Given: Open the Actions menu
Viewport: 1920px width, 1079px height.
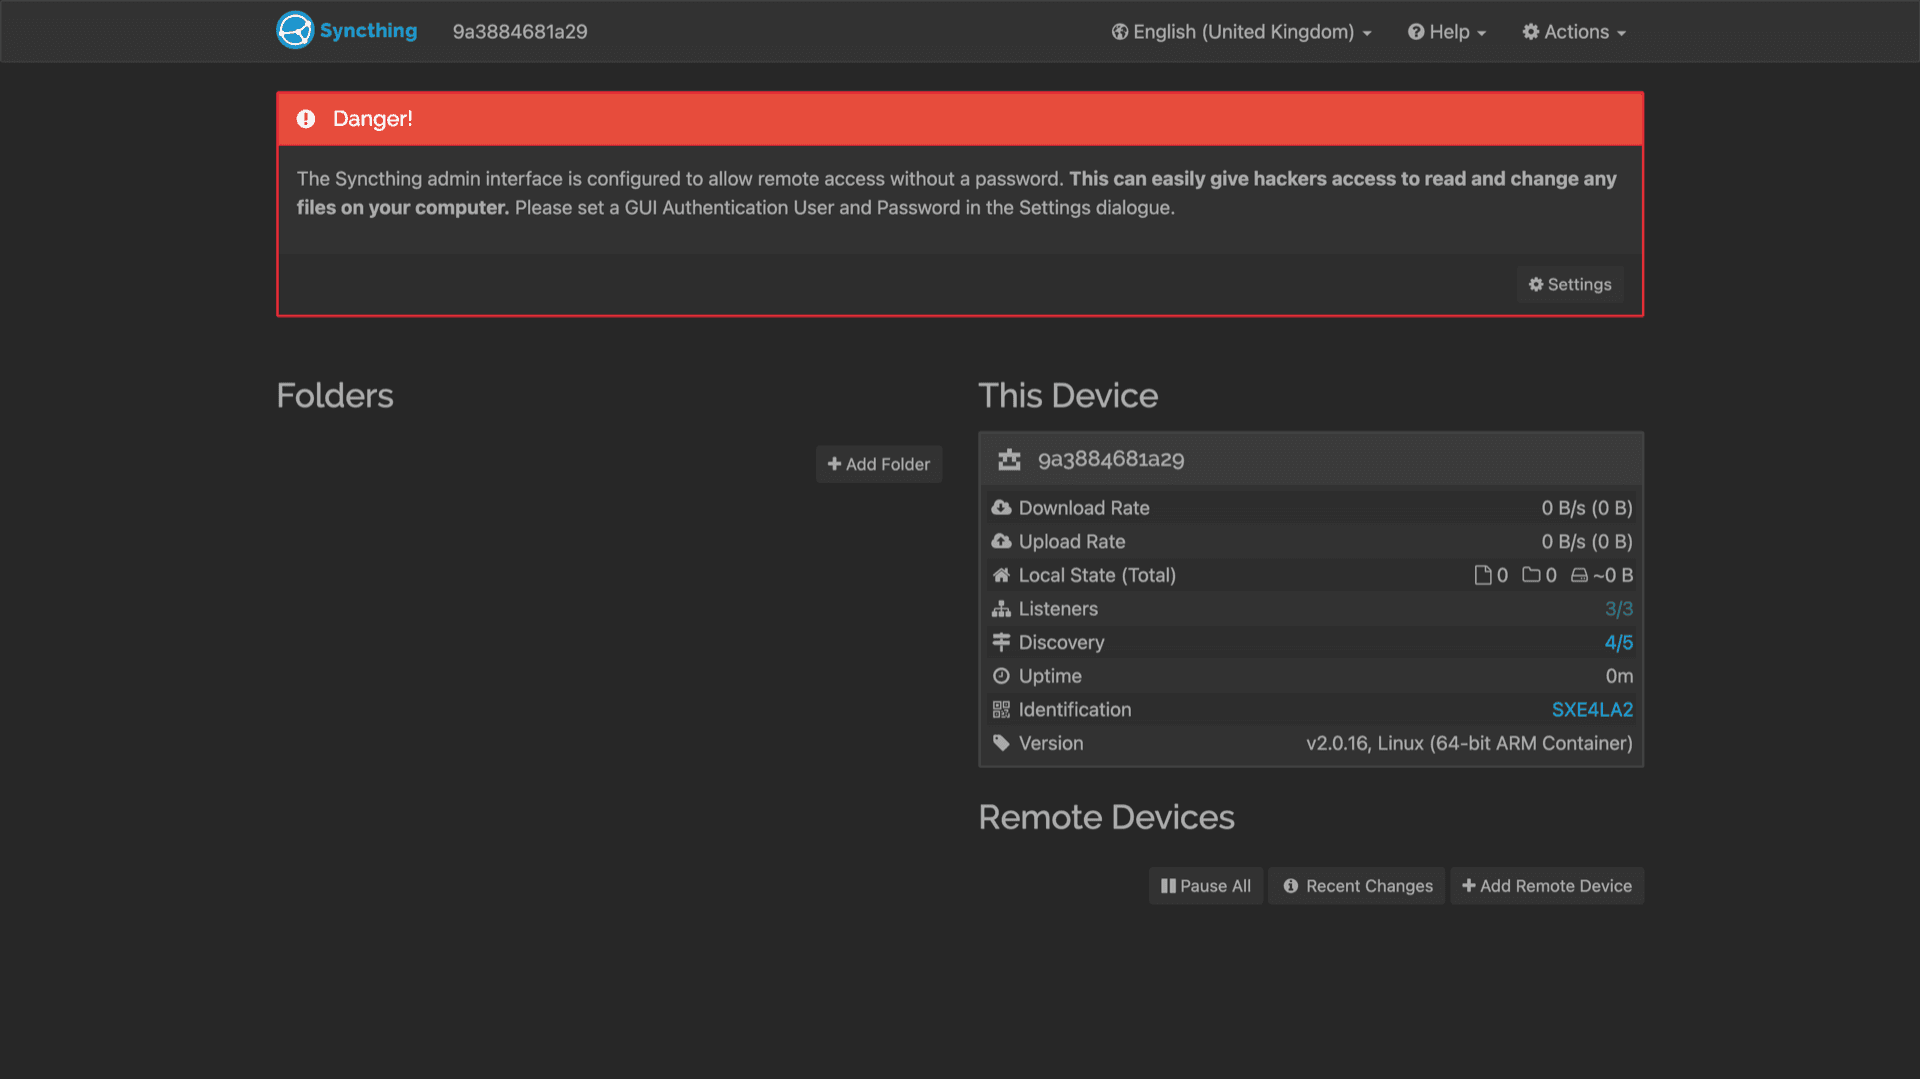Looking at the screenshot, I should (x=1574, y=32).
